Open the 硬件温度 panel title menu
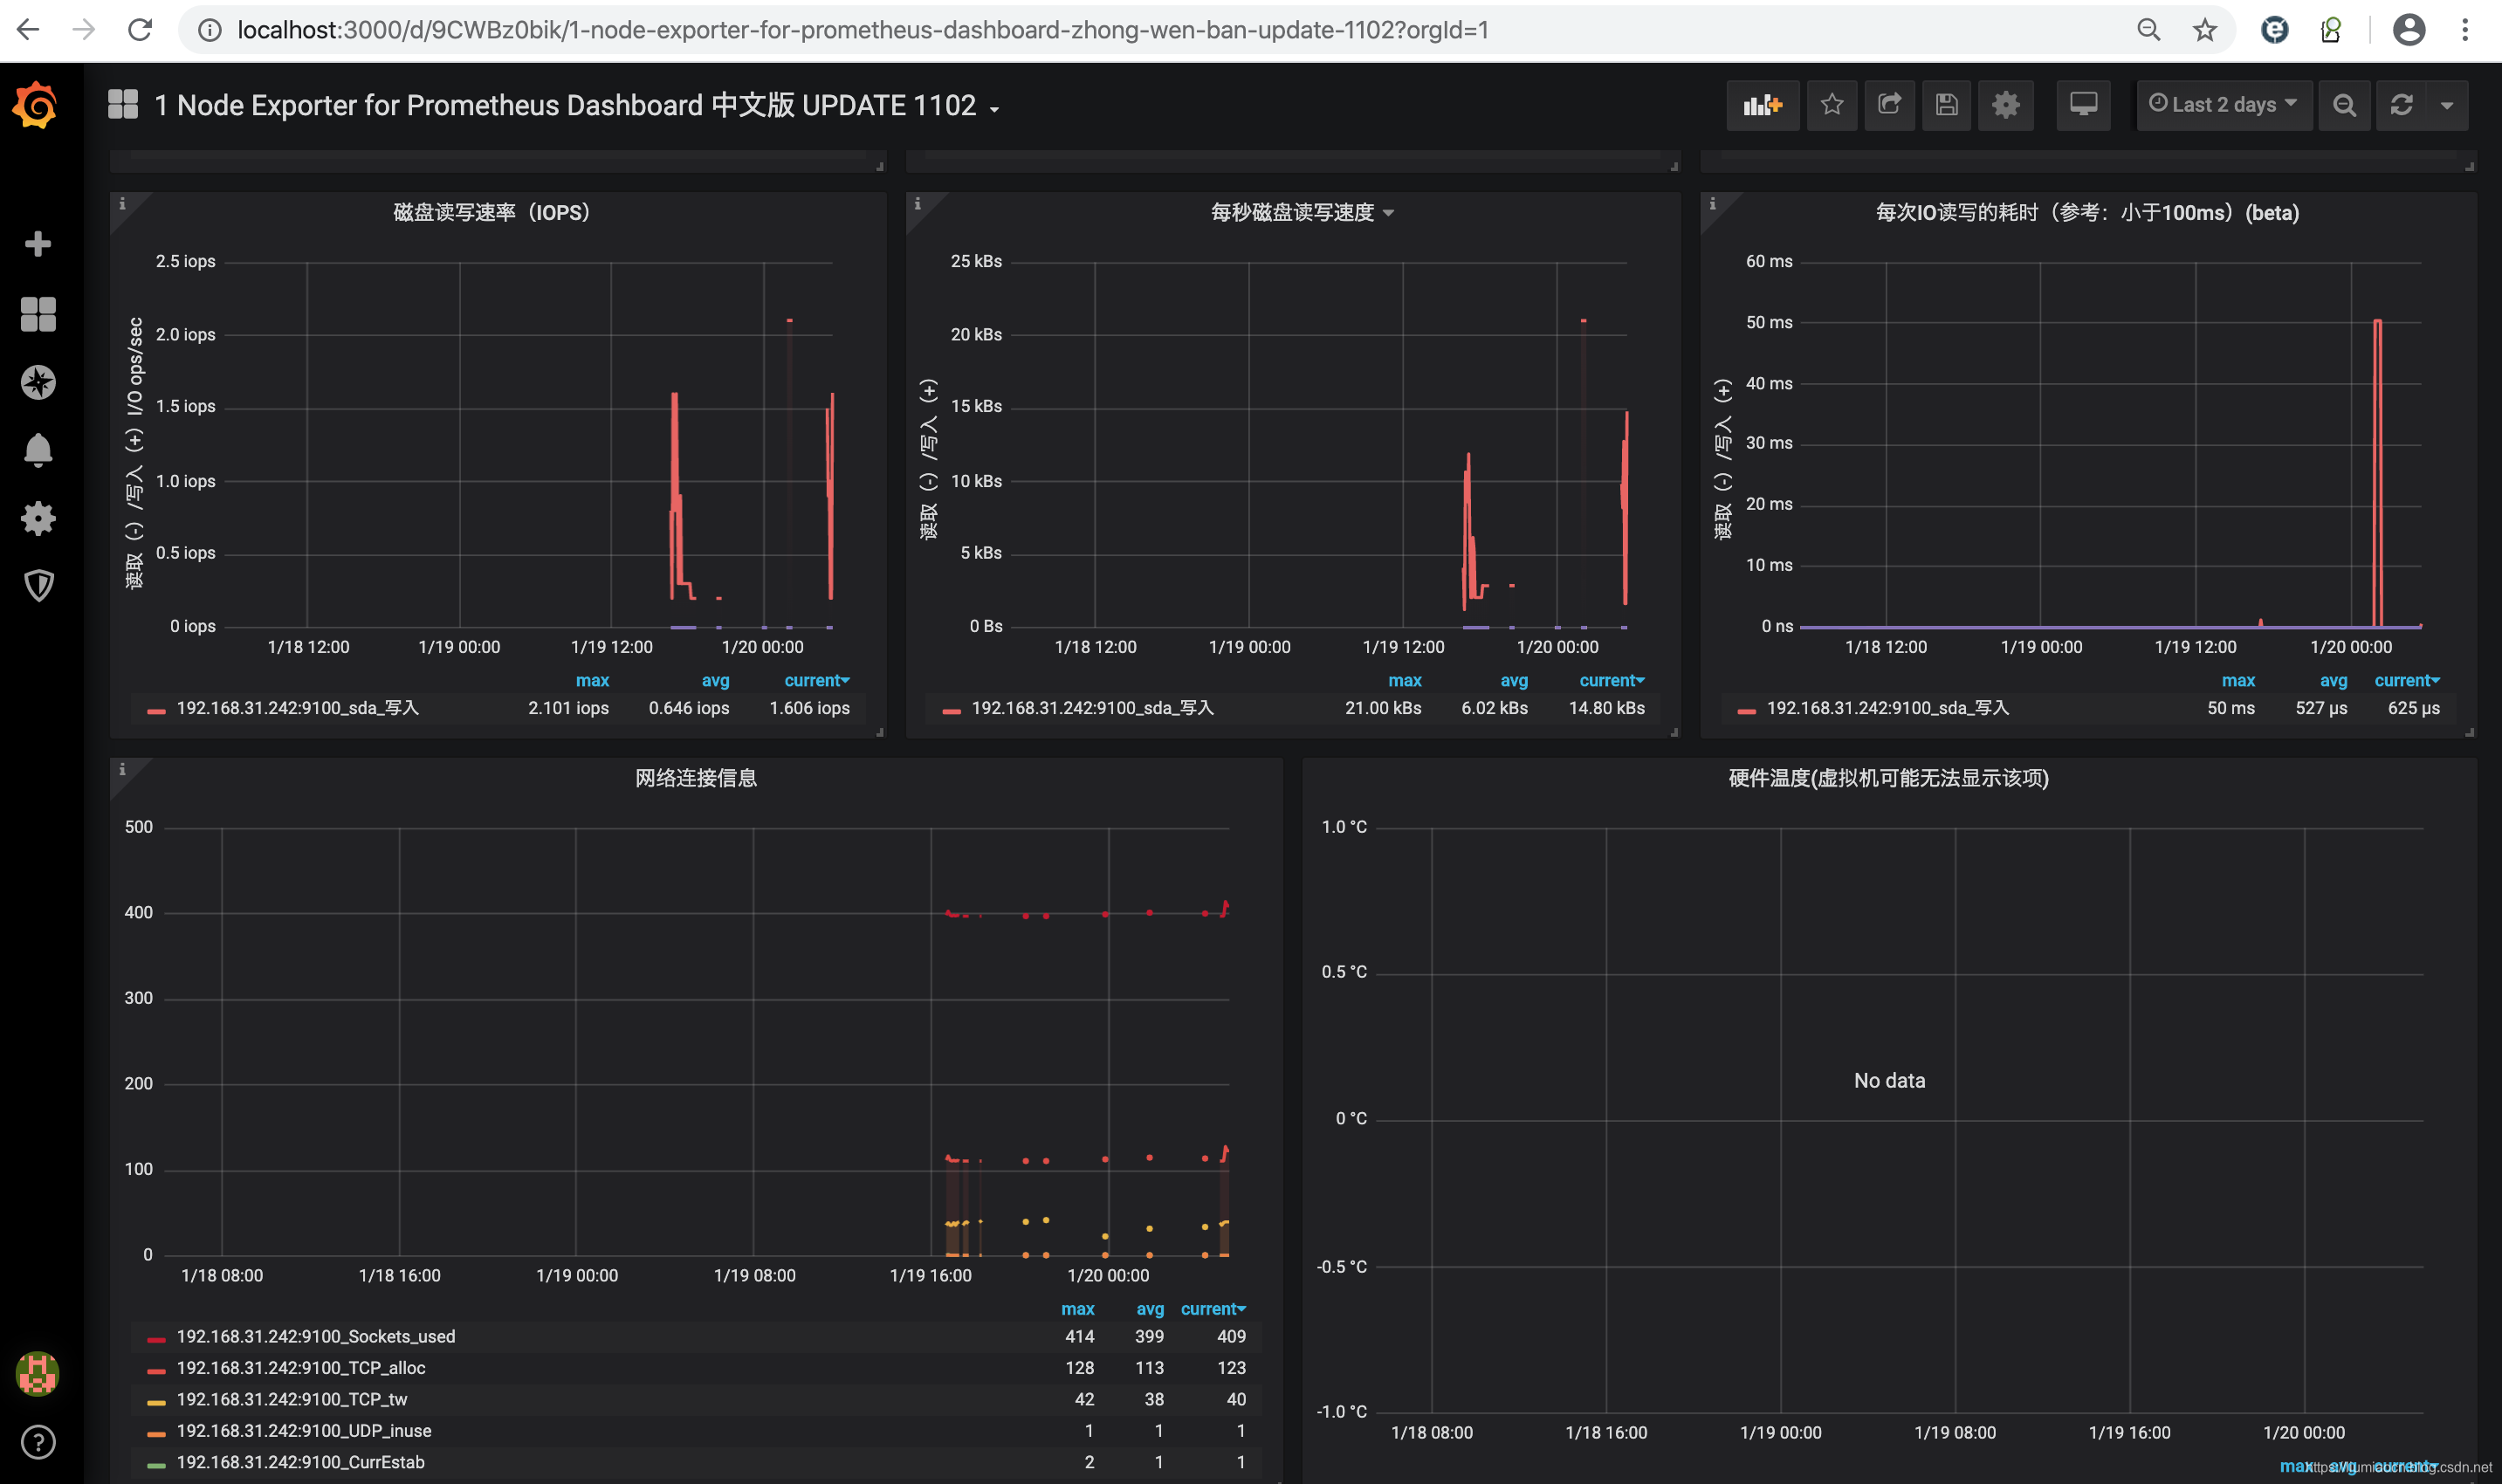This screenshot has width=2502, height=1484. (x=1889, y=778)
